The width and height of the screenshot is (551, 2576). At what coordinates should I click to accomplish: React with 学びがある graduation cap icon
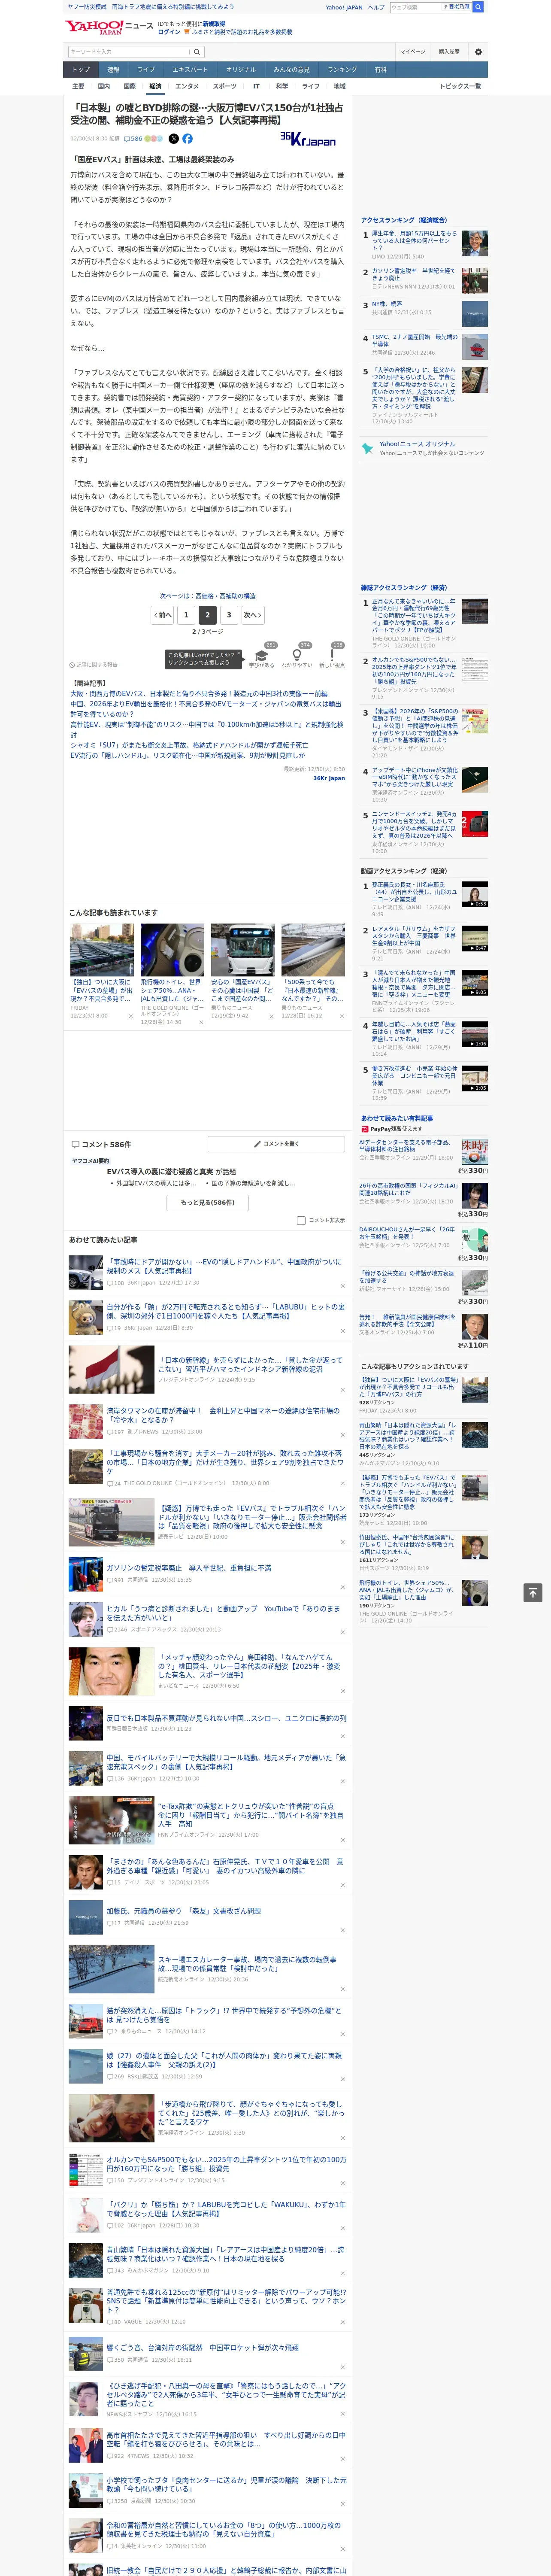coord(261,656)
